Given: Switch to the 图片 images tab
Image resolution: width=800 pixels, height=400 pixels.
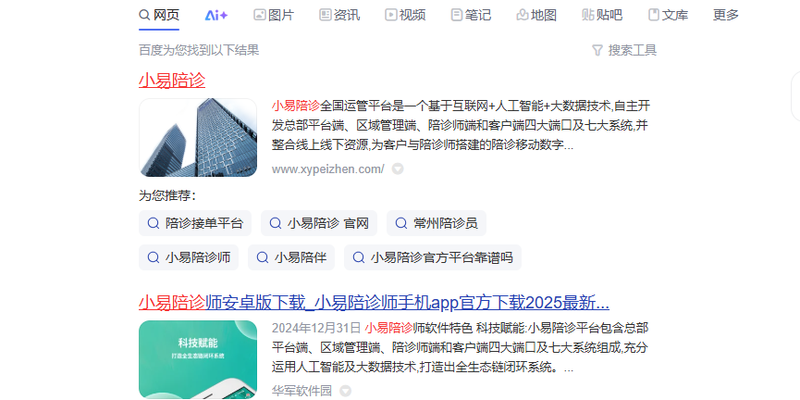Looking at the screenshot, I should point(273,15).
